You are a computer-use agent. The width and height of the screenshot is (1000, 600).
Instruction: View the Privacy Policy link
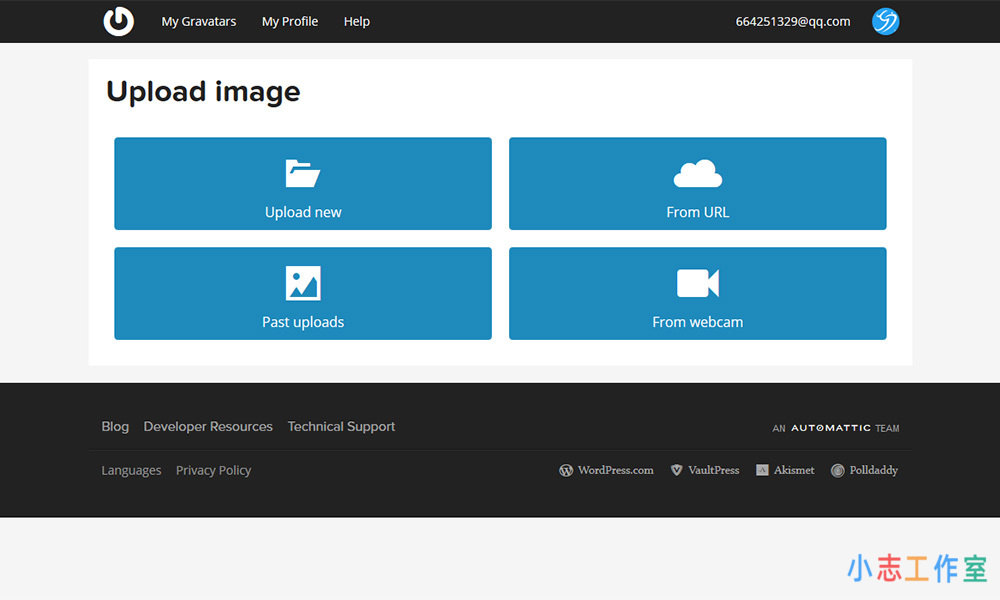coord(213,470)
